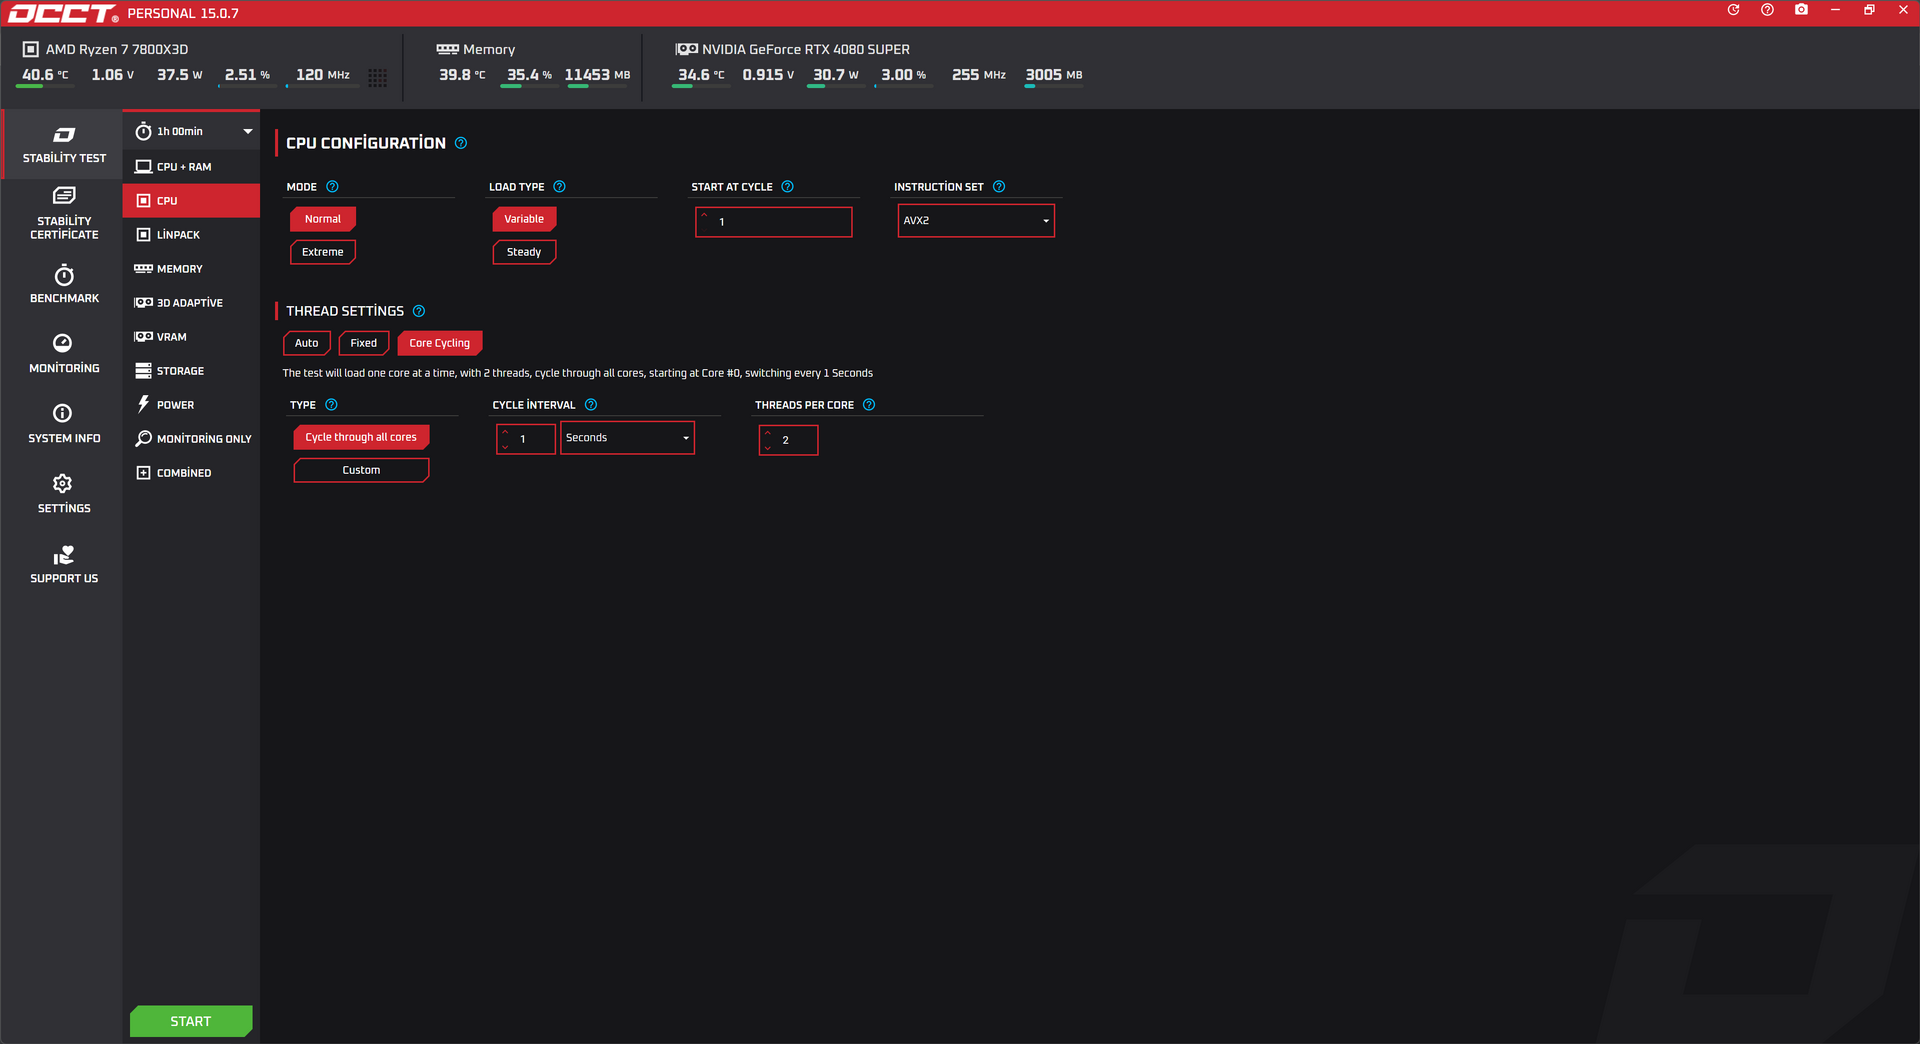The height and width of the screenshot is (1044, 1920).
Task: Show the Threads Per Core help icon
Action: click(x=869, y=405)
